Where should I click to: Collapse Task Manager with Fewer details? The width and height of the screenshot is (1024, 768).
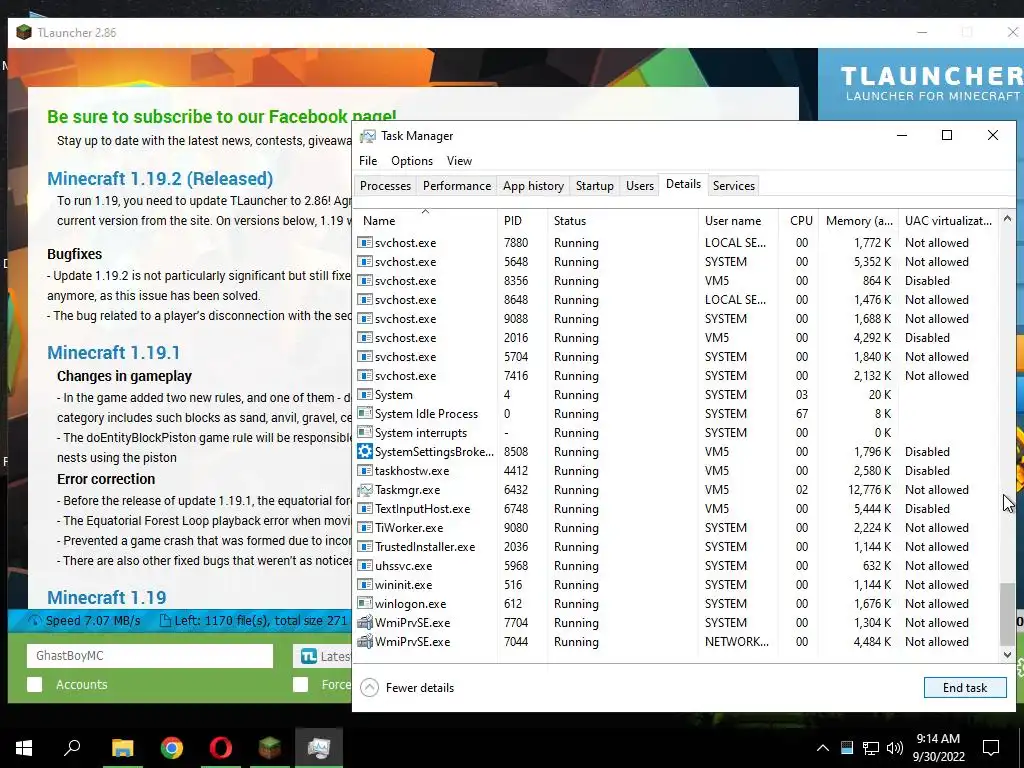tap(407, 688)
